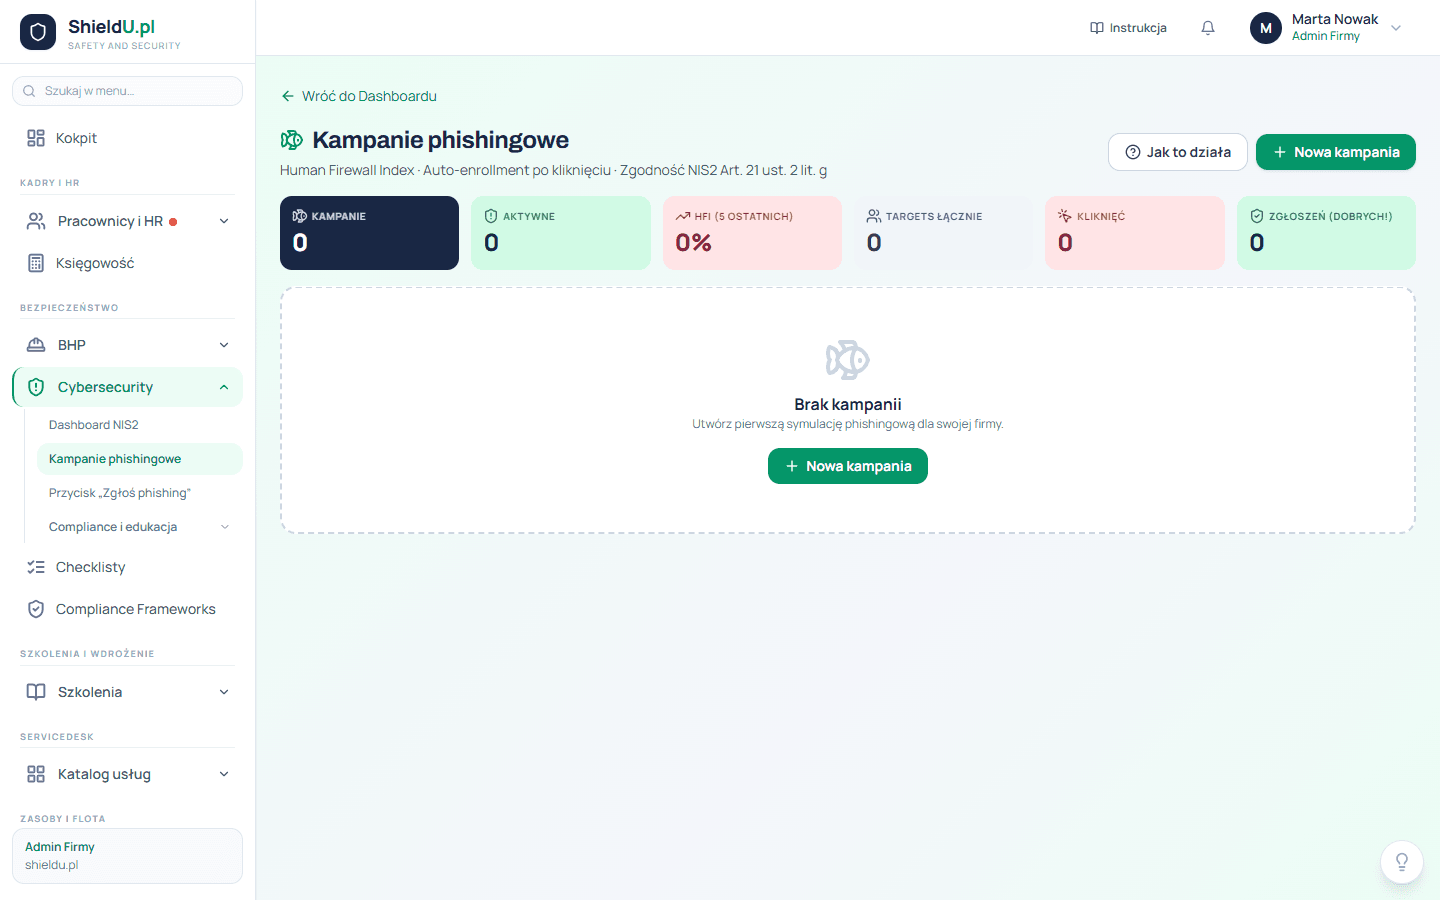Click the back arrow icon to Dashboard

288,96
